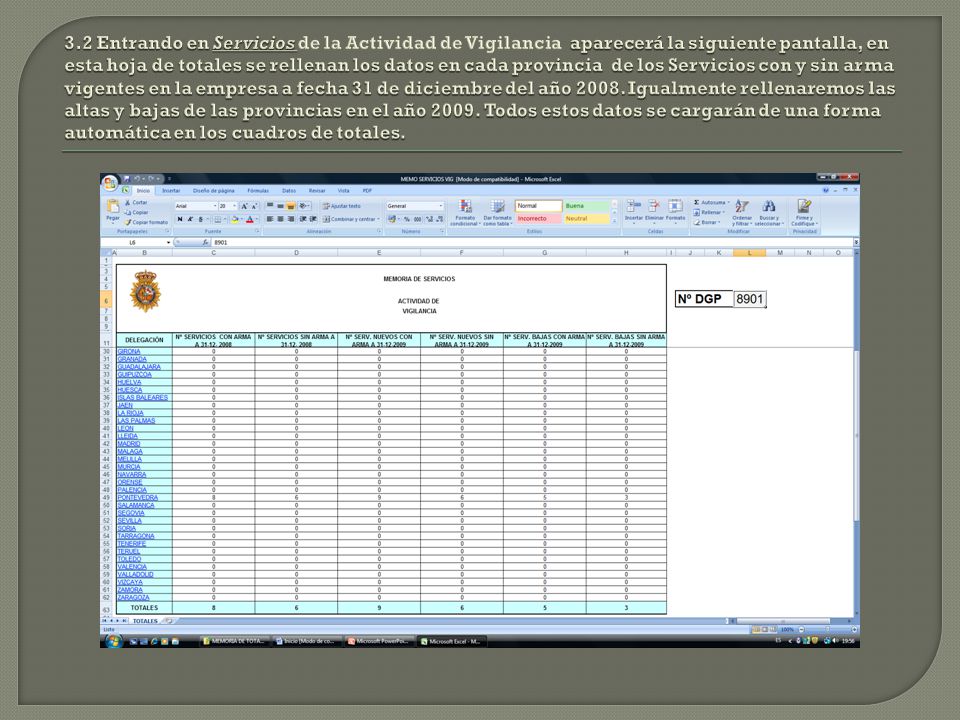Open the Arial font name dropdown
Image resolution: width=960 pixels, height=720 pixels.
click(x=215, y=206)
